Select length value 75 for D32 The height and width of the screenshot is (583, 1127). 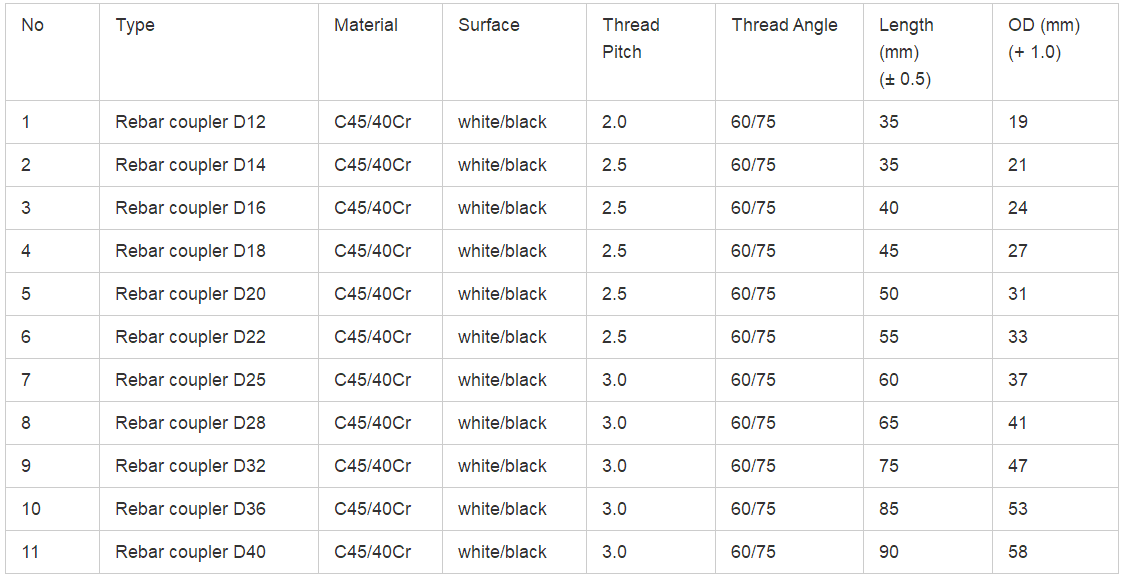point(889,466)
